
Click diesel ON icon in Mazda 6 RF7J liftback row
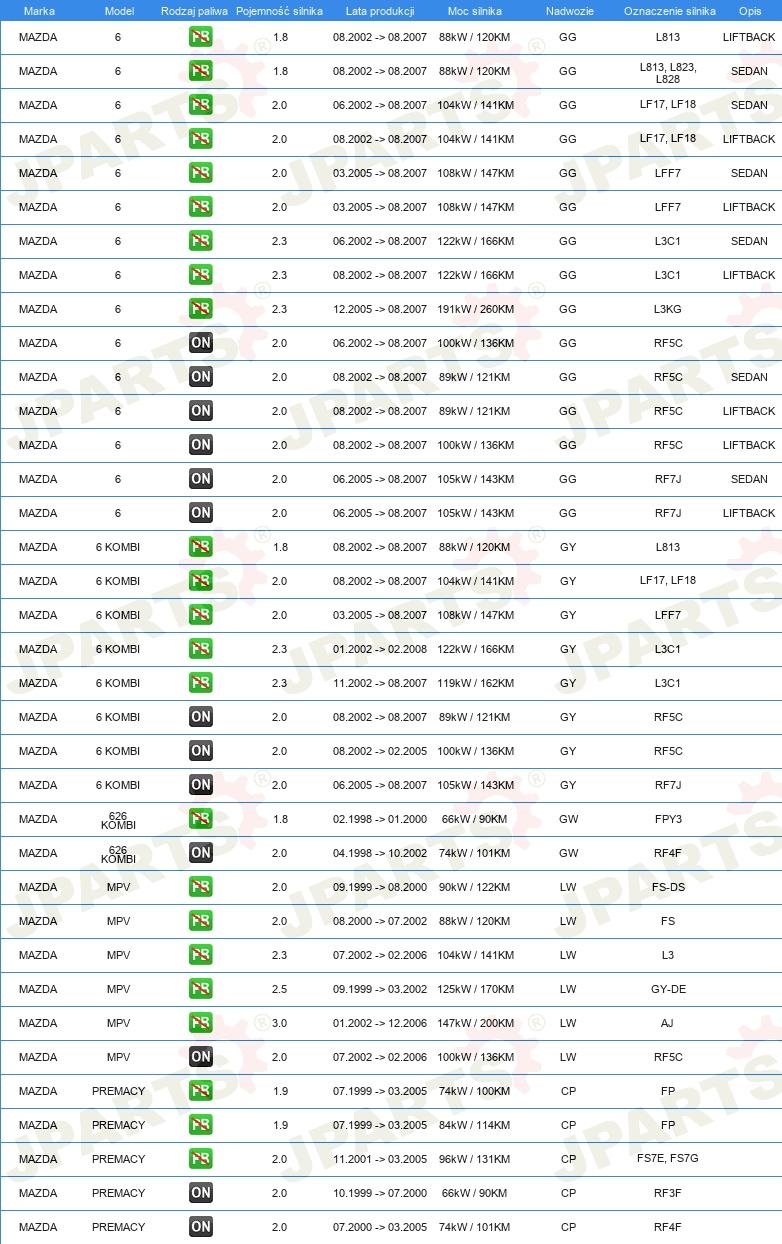click(x=201, y=513)
